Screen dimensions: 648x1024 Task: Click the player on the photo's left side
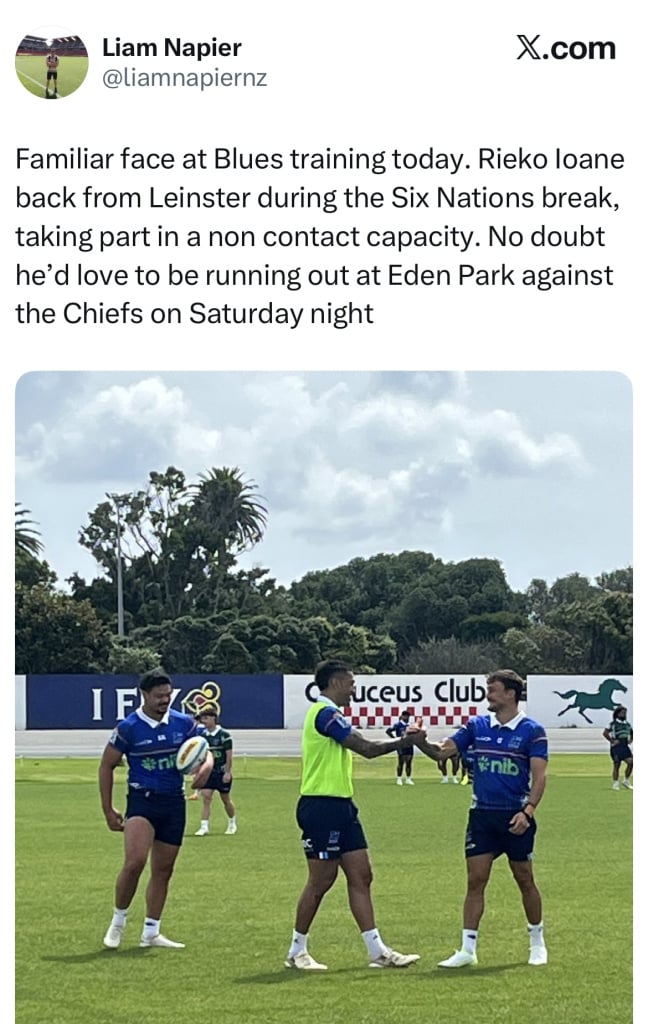pyautogui.click(x=152, y=808)
